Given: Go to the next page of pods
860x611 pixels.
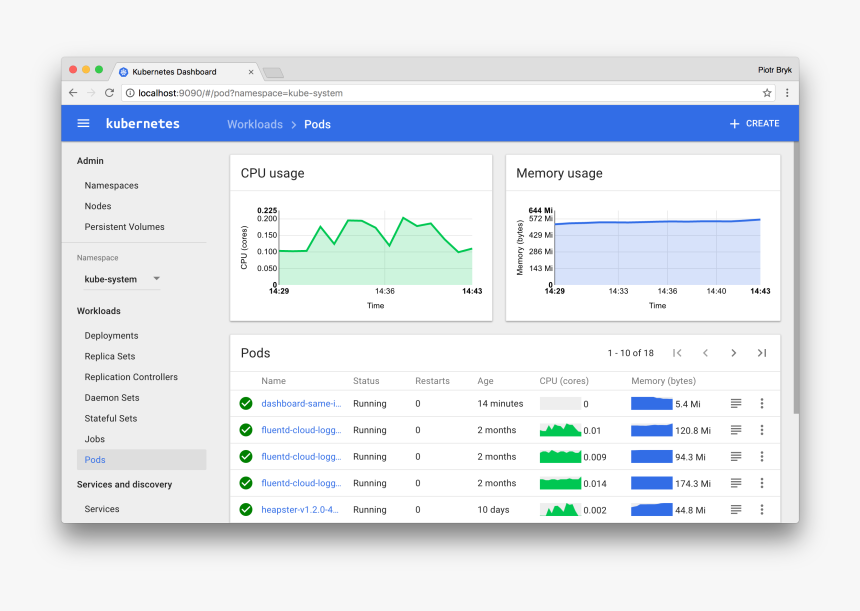Looking at the screenshot, I should (733, 353).
